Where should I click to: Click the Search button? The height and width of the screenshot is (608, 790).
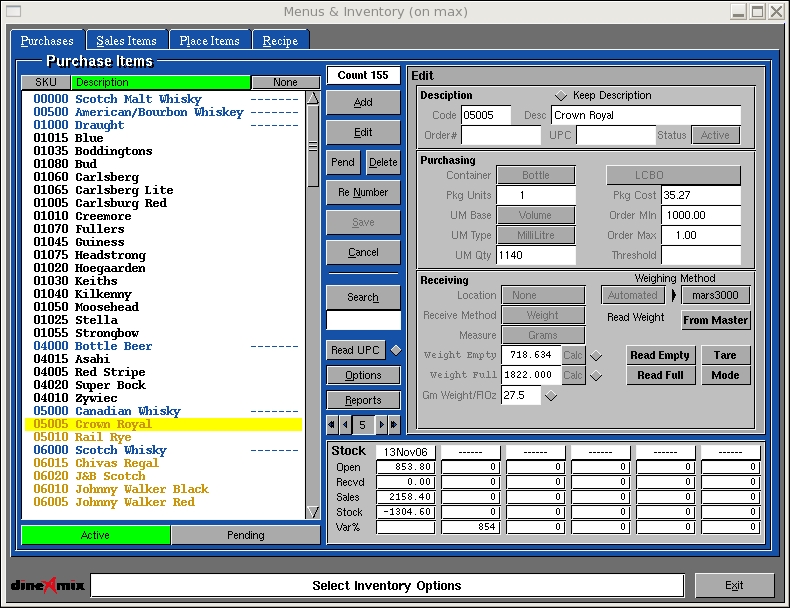(363, 297)
